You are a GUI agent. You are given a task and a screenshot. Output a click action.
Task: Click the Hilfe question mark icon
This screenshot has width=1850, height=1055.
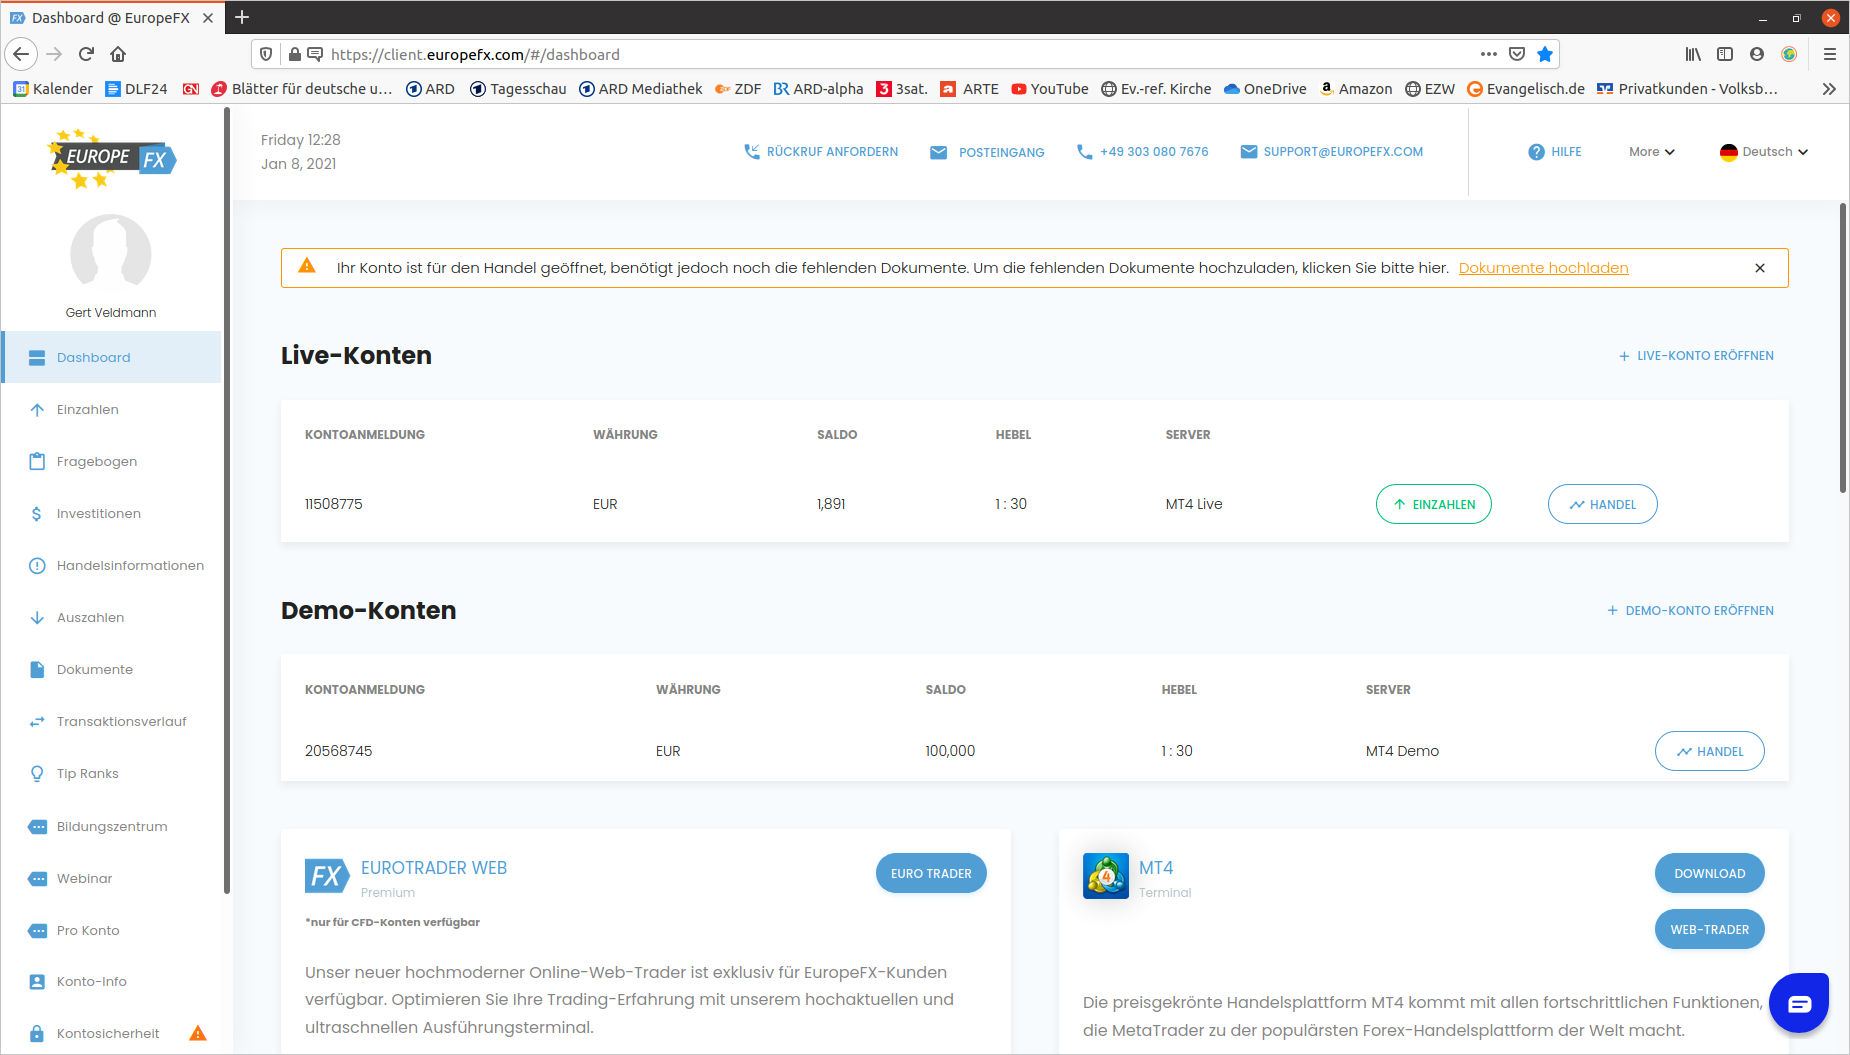[1536, 152]
